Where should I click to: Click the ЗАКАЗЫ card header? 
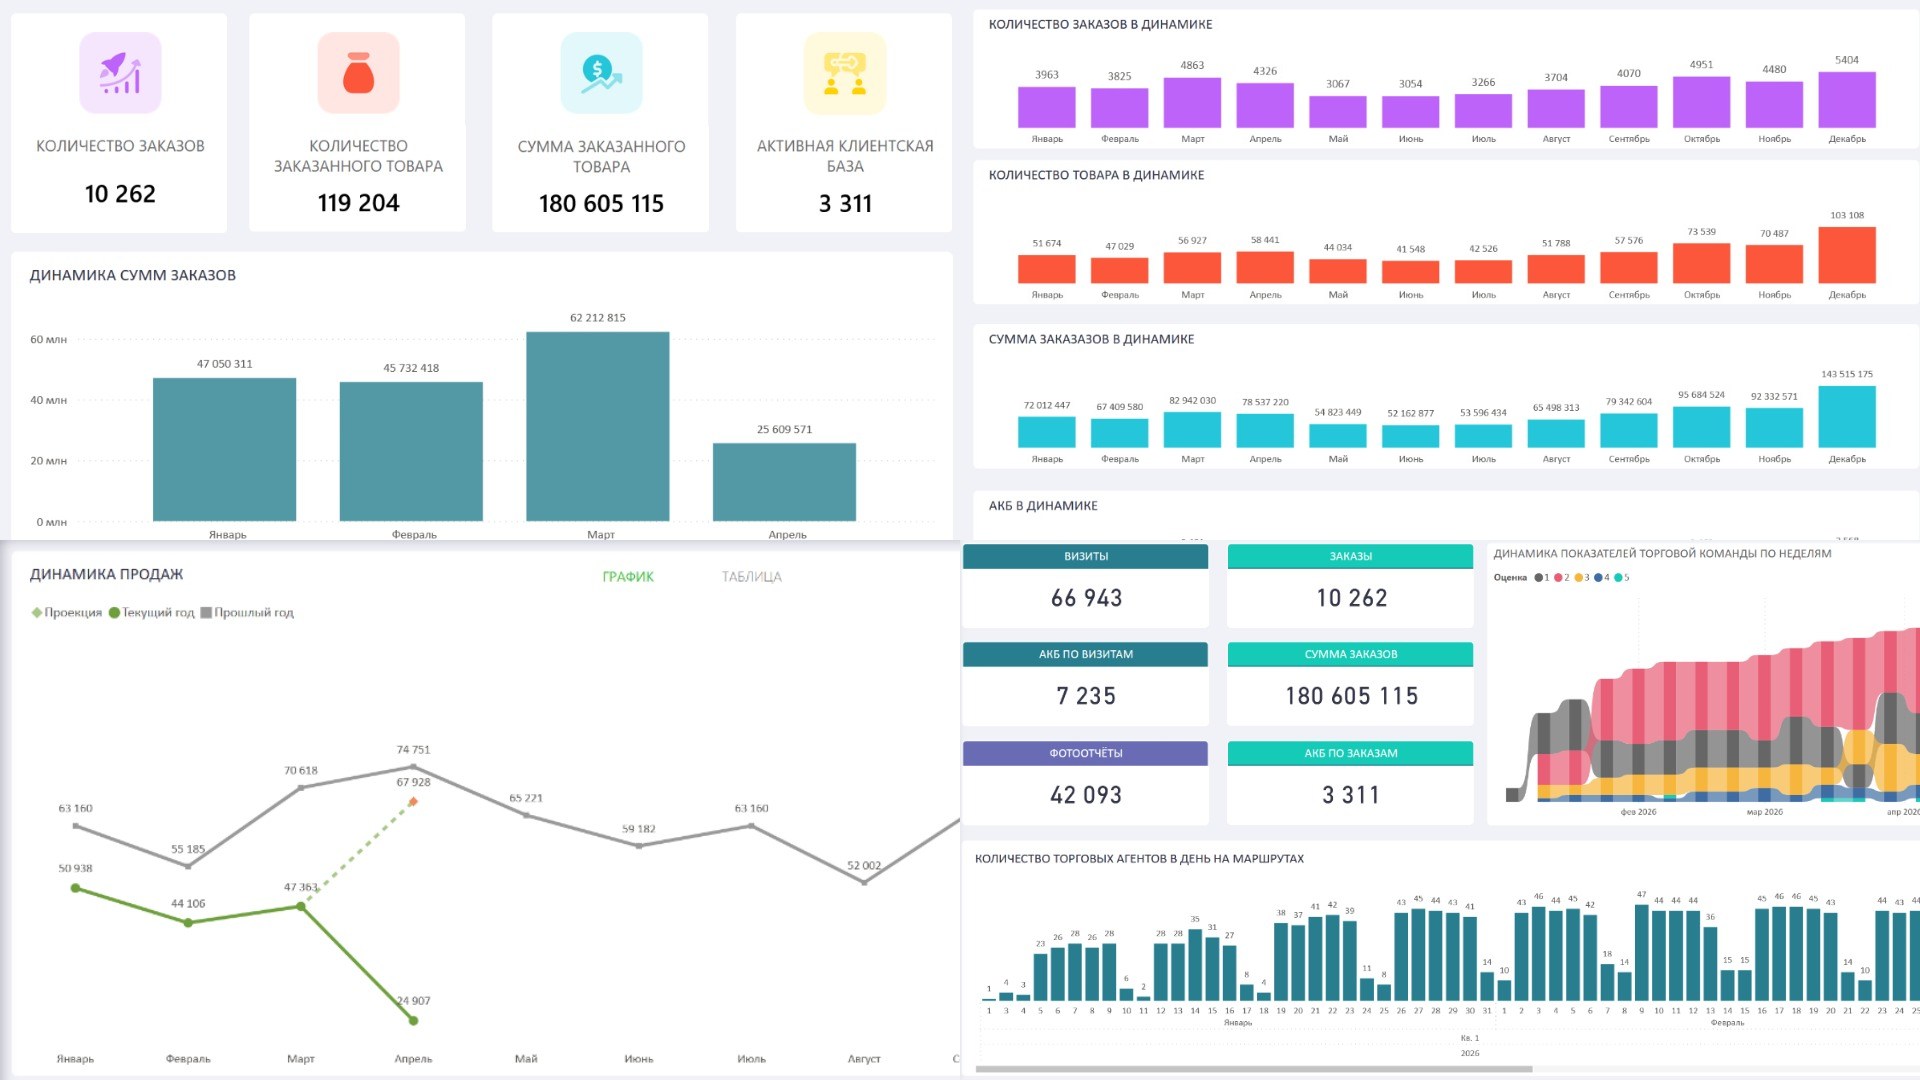[1350, 557]
